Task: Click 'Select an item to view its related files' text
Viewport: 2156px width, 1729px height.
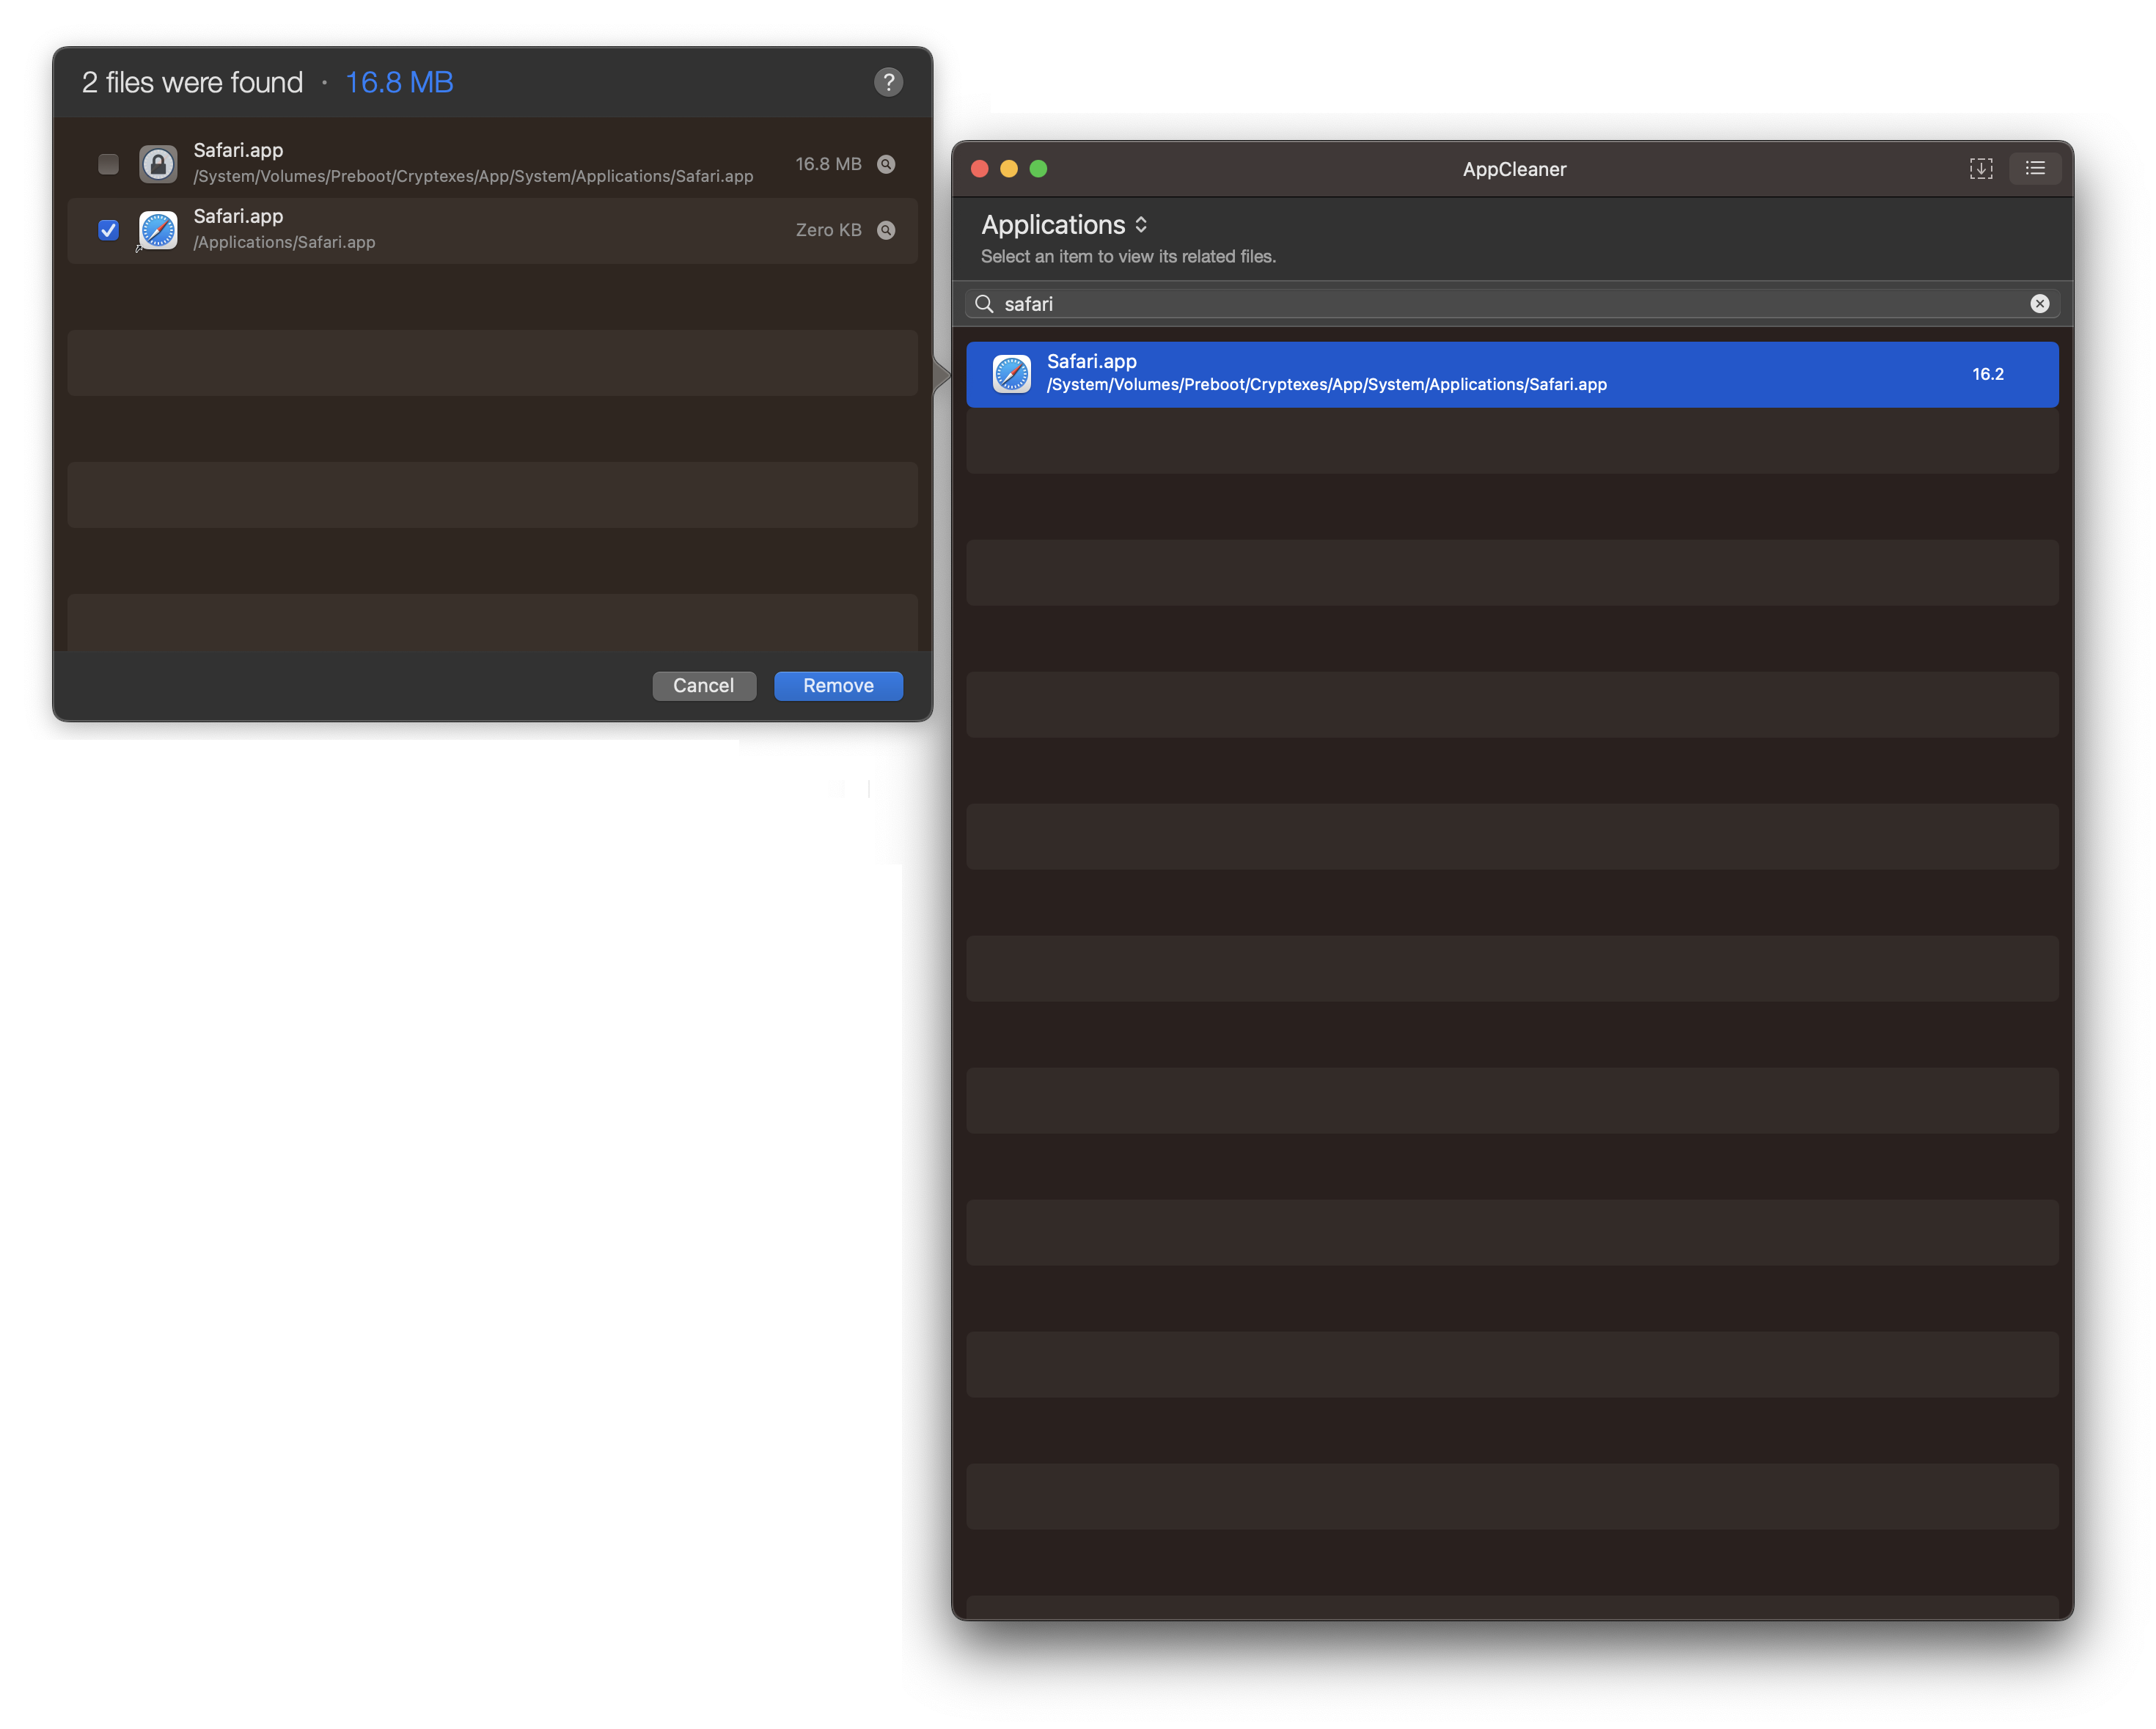Action: (x=1128, y=257)
